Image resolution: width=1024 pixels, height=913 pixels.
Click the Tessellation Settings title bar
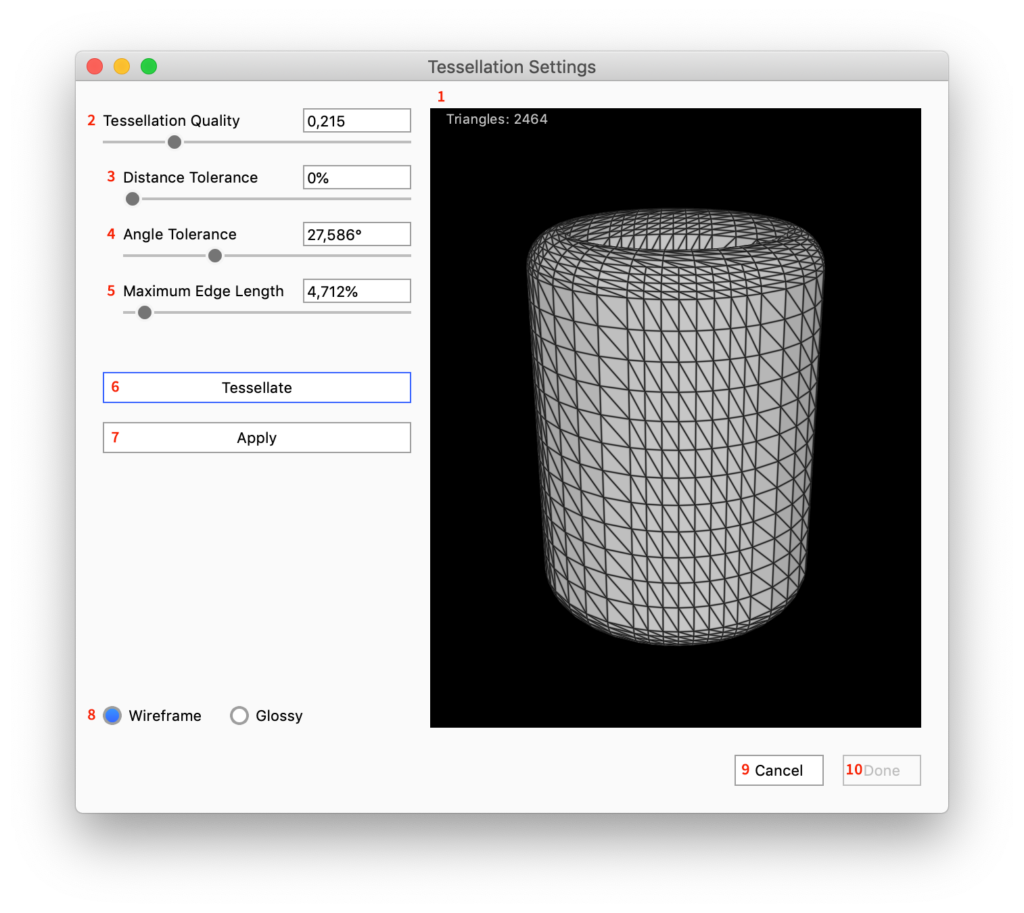512,67
